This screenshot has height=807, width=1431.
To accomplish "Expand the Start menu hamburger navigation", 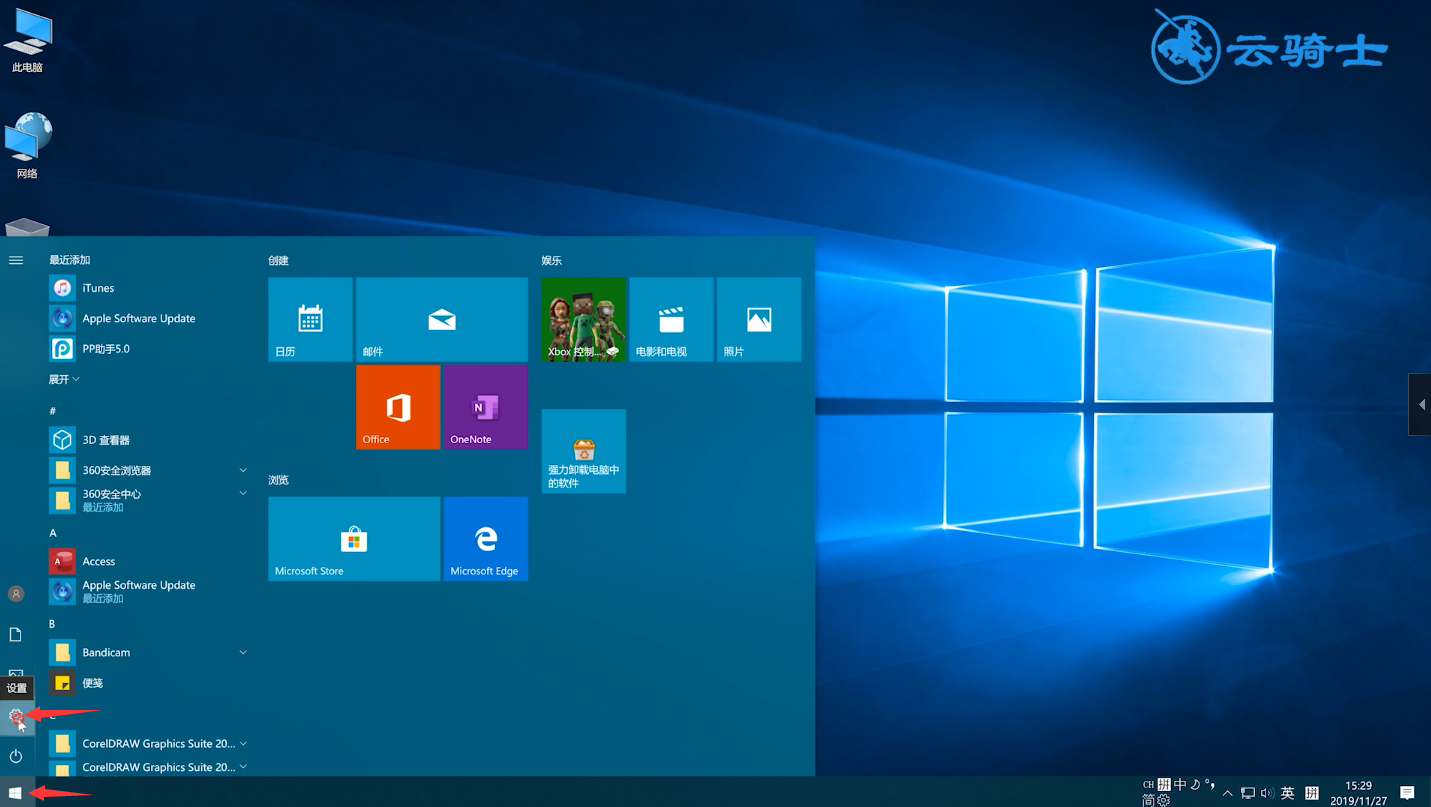I will (x=16, y=260).
